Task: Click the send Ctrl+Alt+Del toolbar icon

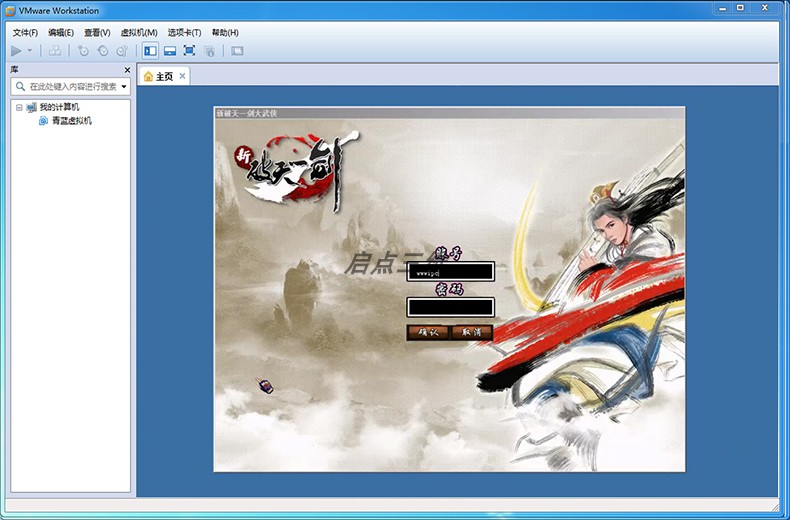Action: [55, 51]
